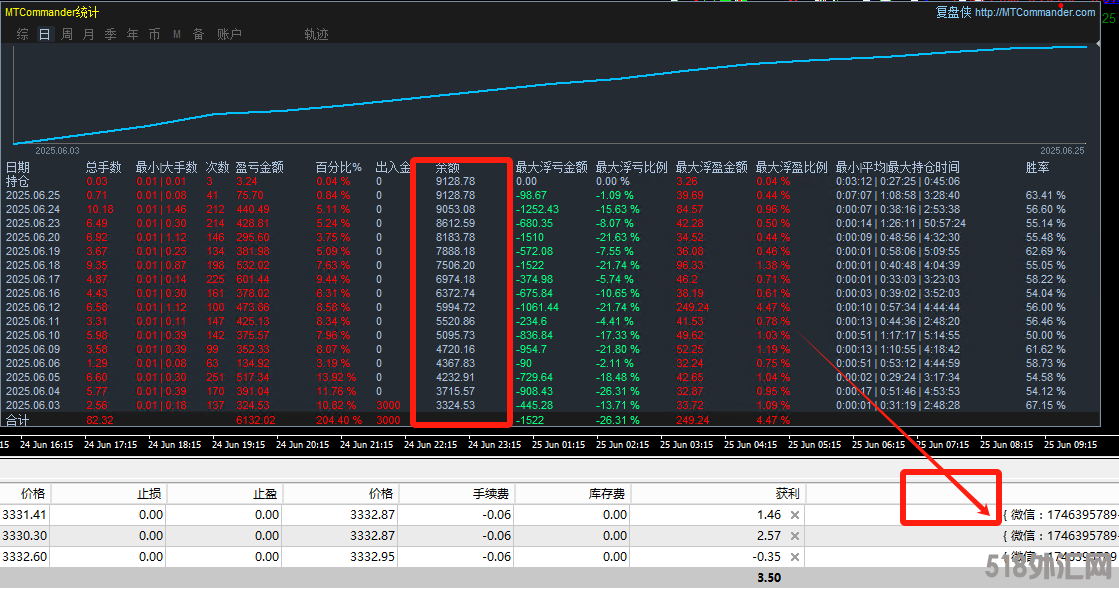Click the 合计 totals row label
The width and height of the screenshot is (1119, 590).
[18, 420]
